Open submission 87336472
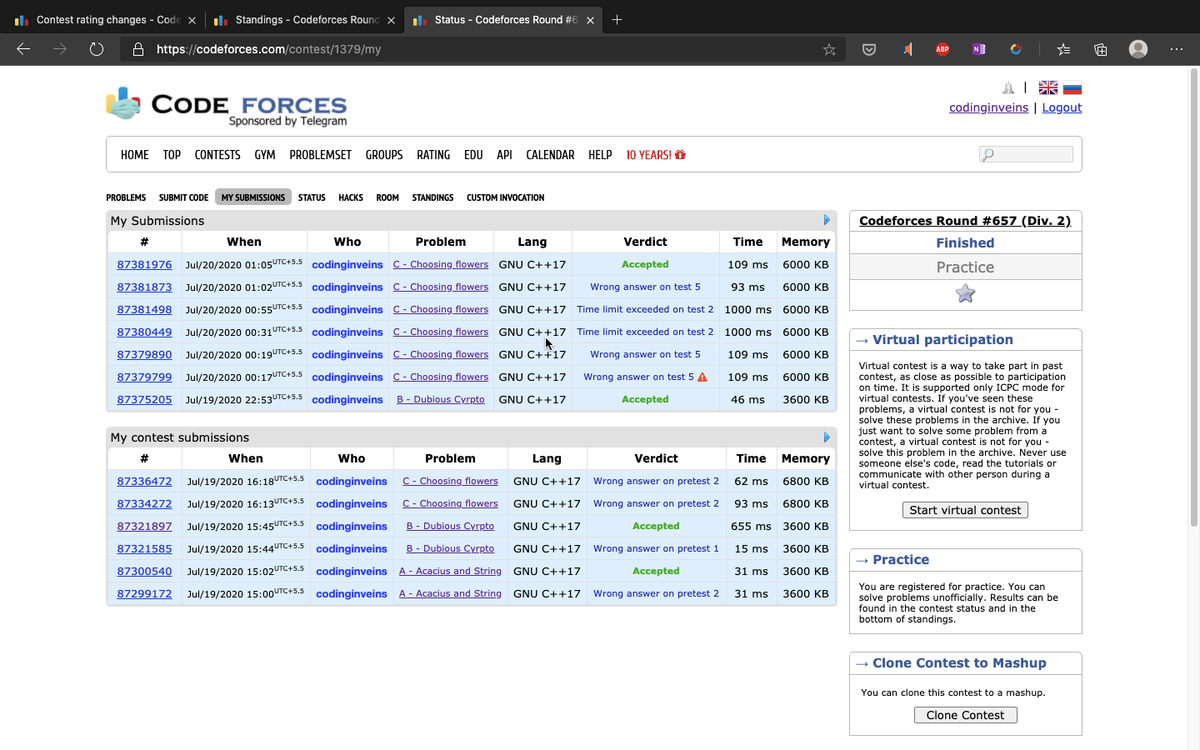Screen dimensions: 1200x750 click(x=144, y=481)
